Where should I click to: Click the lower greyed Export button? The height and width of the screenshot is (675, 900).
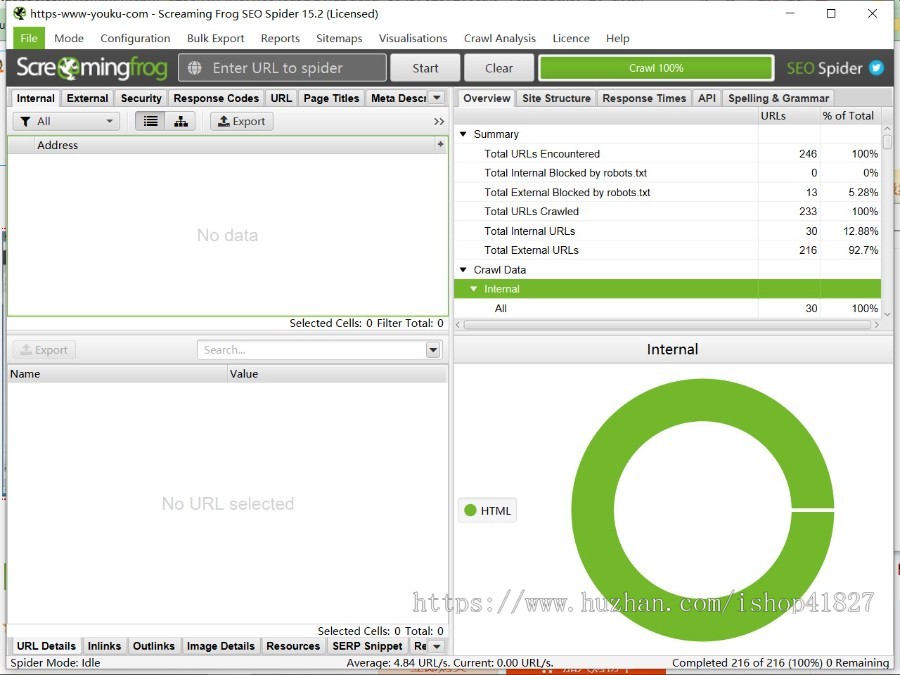[44, 350]
